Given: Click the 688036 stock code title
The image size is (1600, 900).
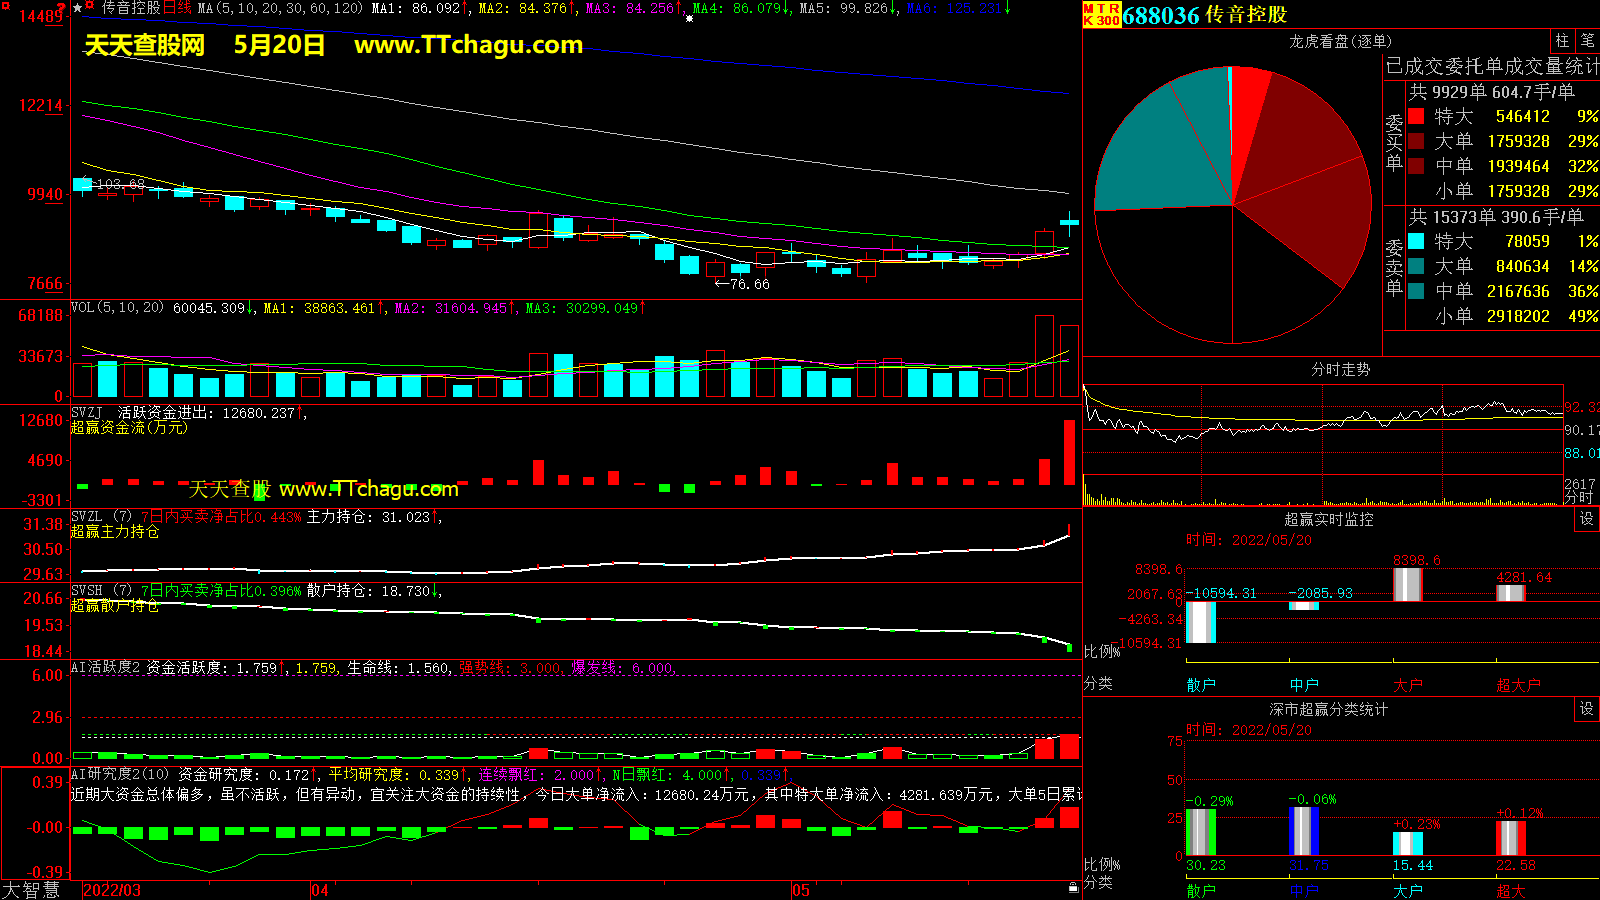Looking at the screenshot, I should click(x=1160, y=15).
